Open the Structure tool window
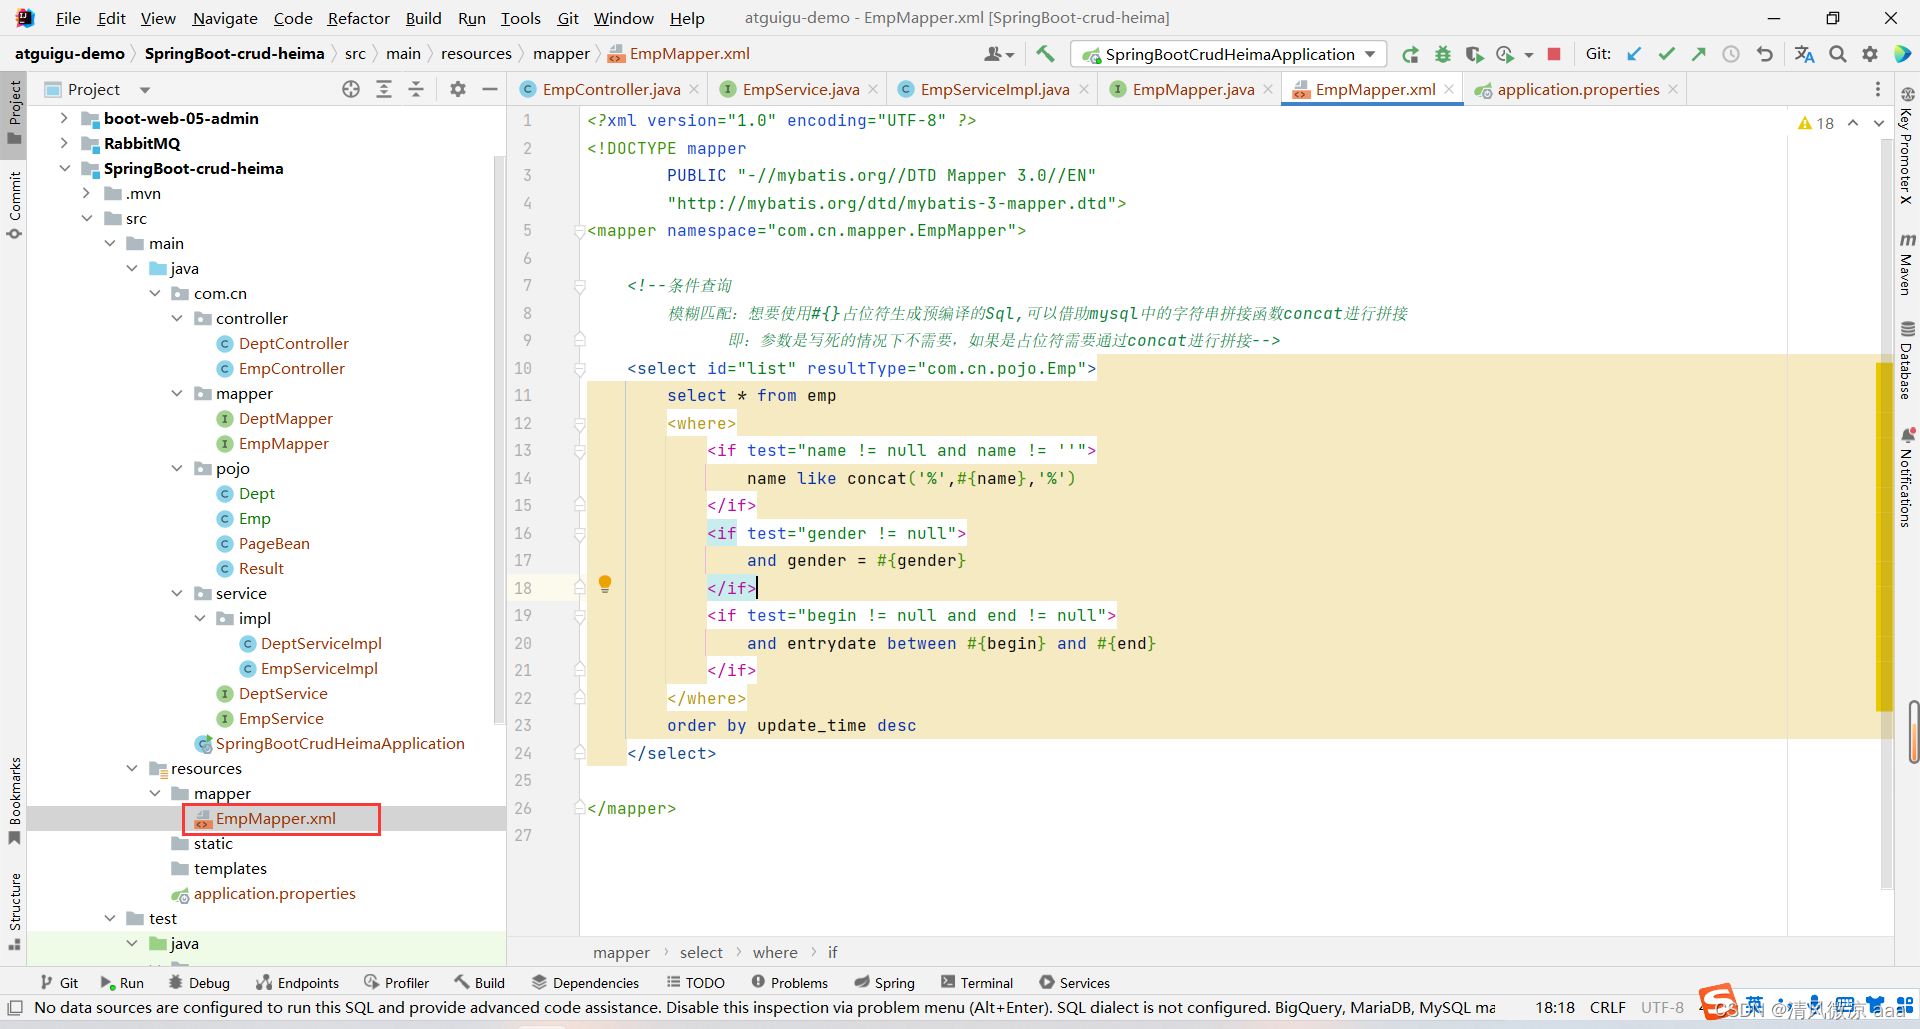 point(14,911)
